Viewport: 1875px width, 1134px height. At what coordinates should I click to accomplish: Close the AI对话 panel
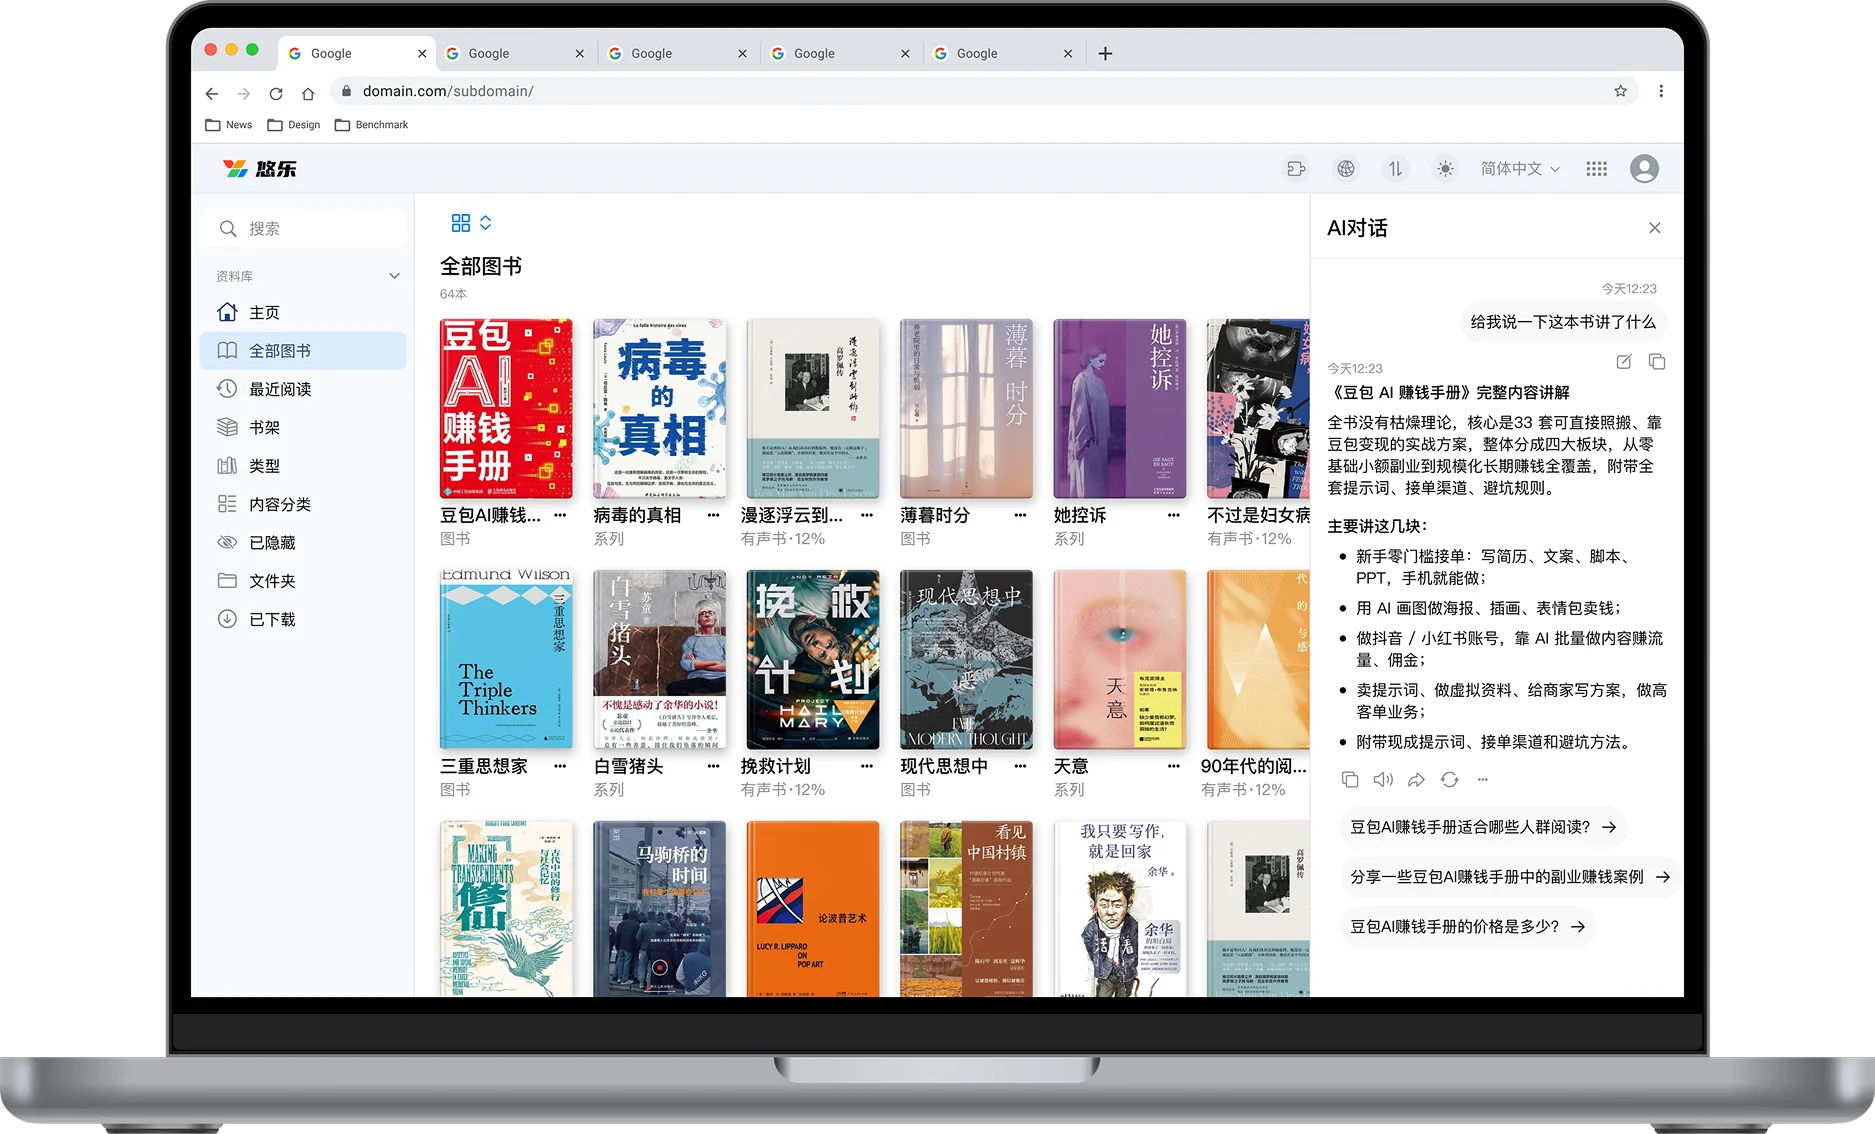(x=1655, y=228)
